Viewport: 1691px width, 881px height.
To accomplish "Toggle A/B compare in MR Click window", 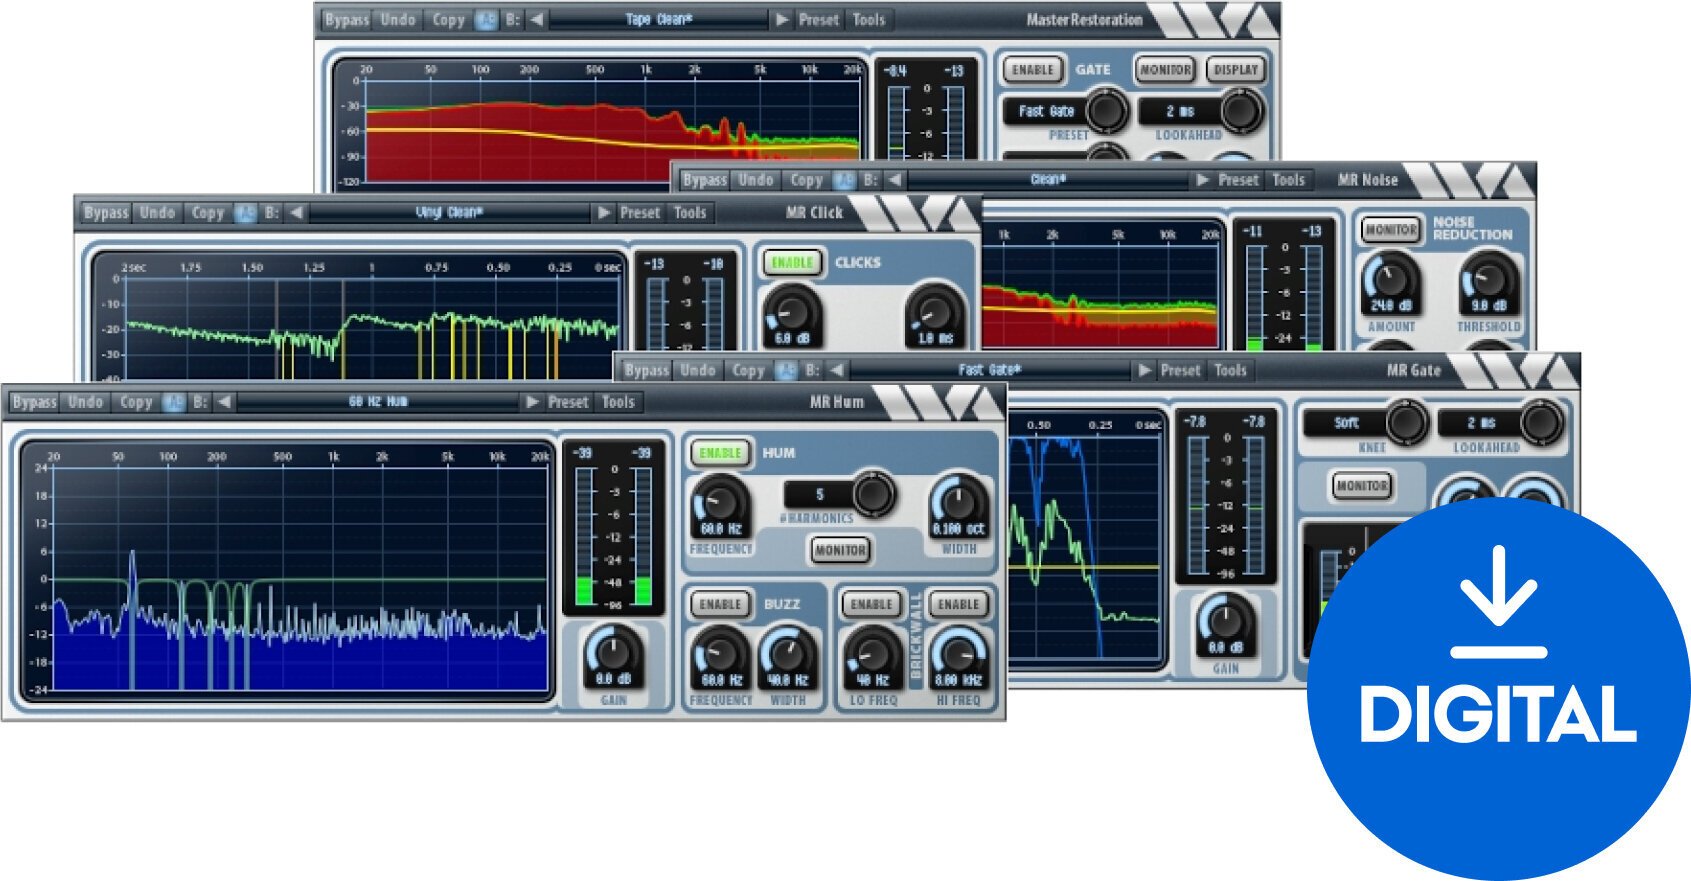I will [245, 213].
